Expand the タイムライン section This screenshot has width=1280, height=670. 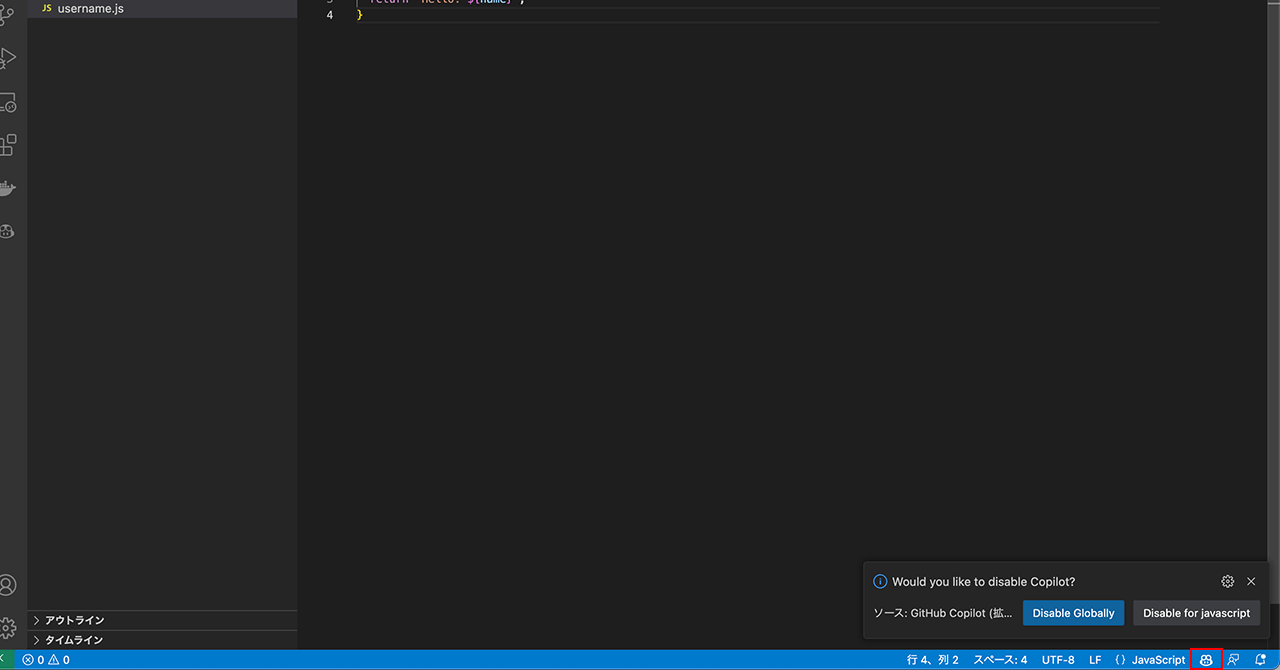74,640
